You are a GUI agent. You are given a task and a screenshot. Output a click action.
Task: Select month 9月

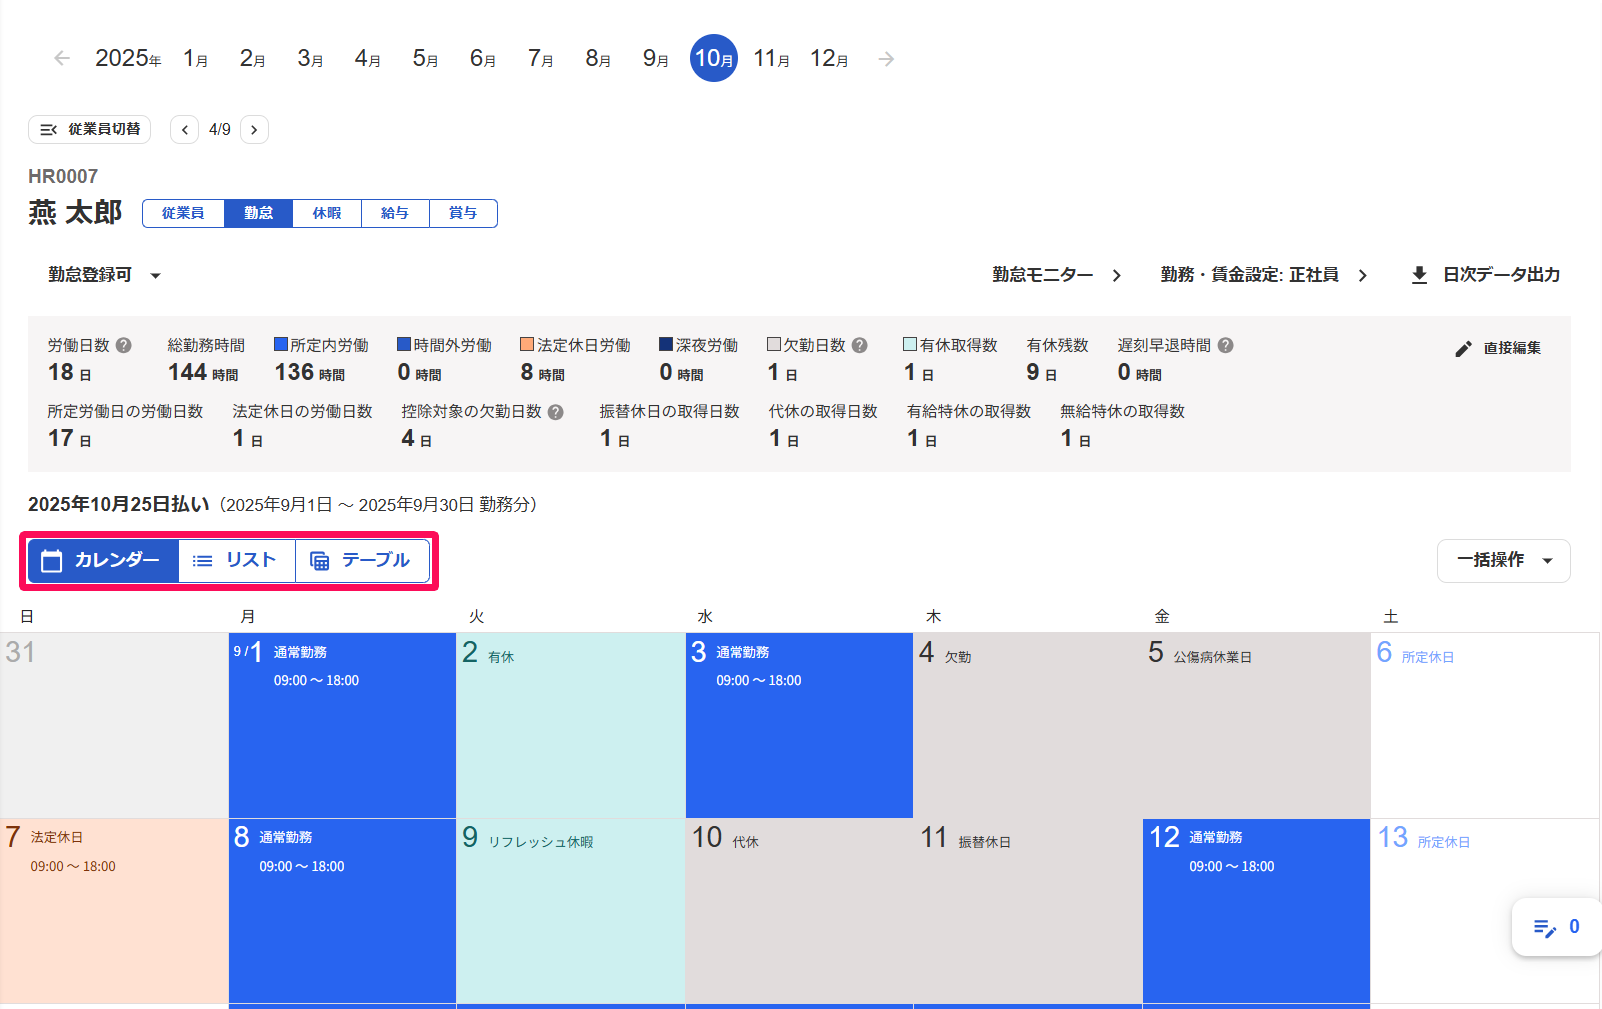click(656, 59)
